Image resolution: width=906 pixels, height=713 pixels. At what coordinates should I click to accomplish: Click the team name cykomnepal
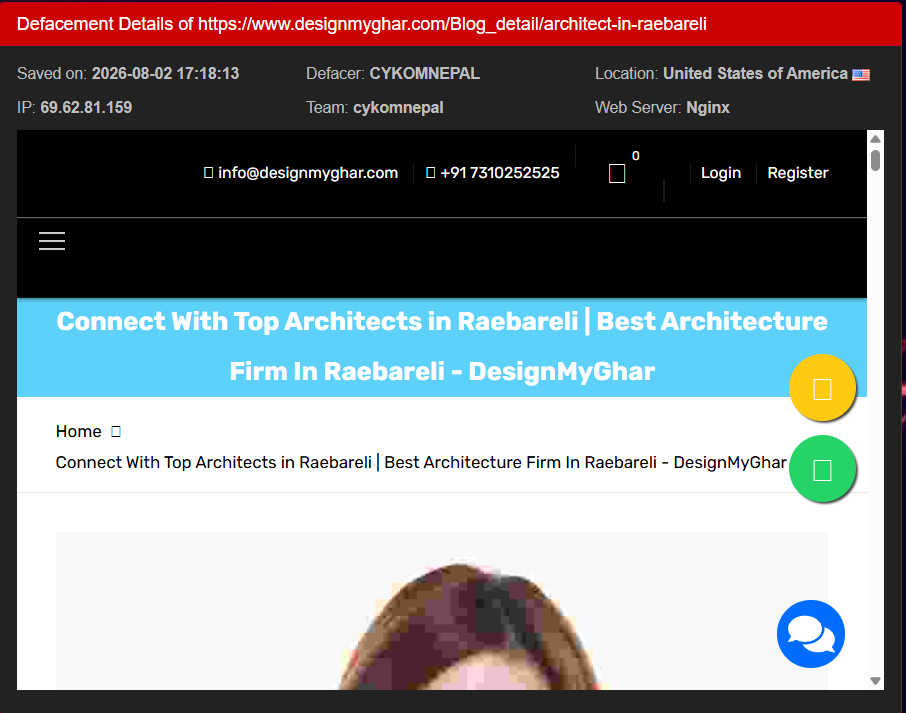point(398,107)
